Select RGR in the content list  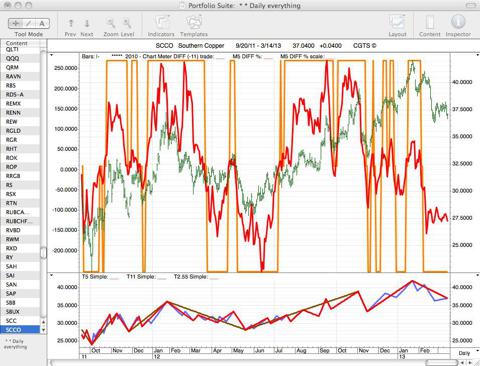click(x=20, y=140)
